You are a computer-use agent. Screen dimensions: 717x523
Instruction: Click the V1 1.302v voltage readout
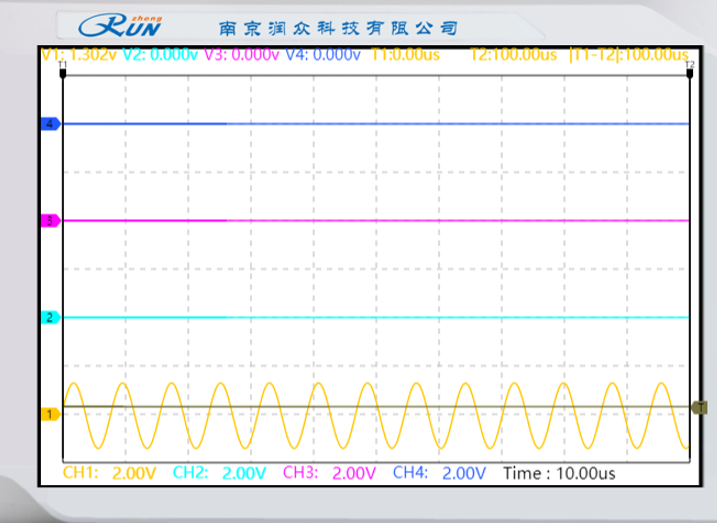click(79, 54)
